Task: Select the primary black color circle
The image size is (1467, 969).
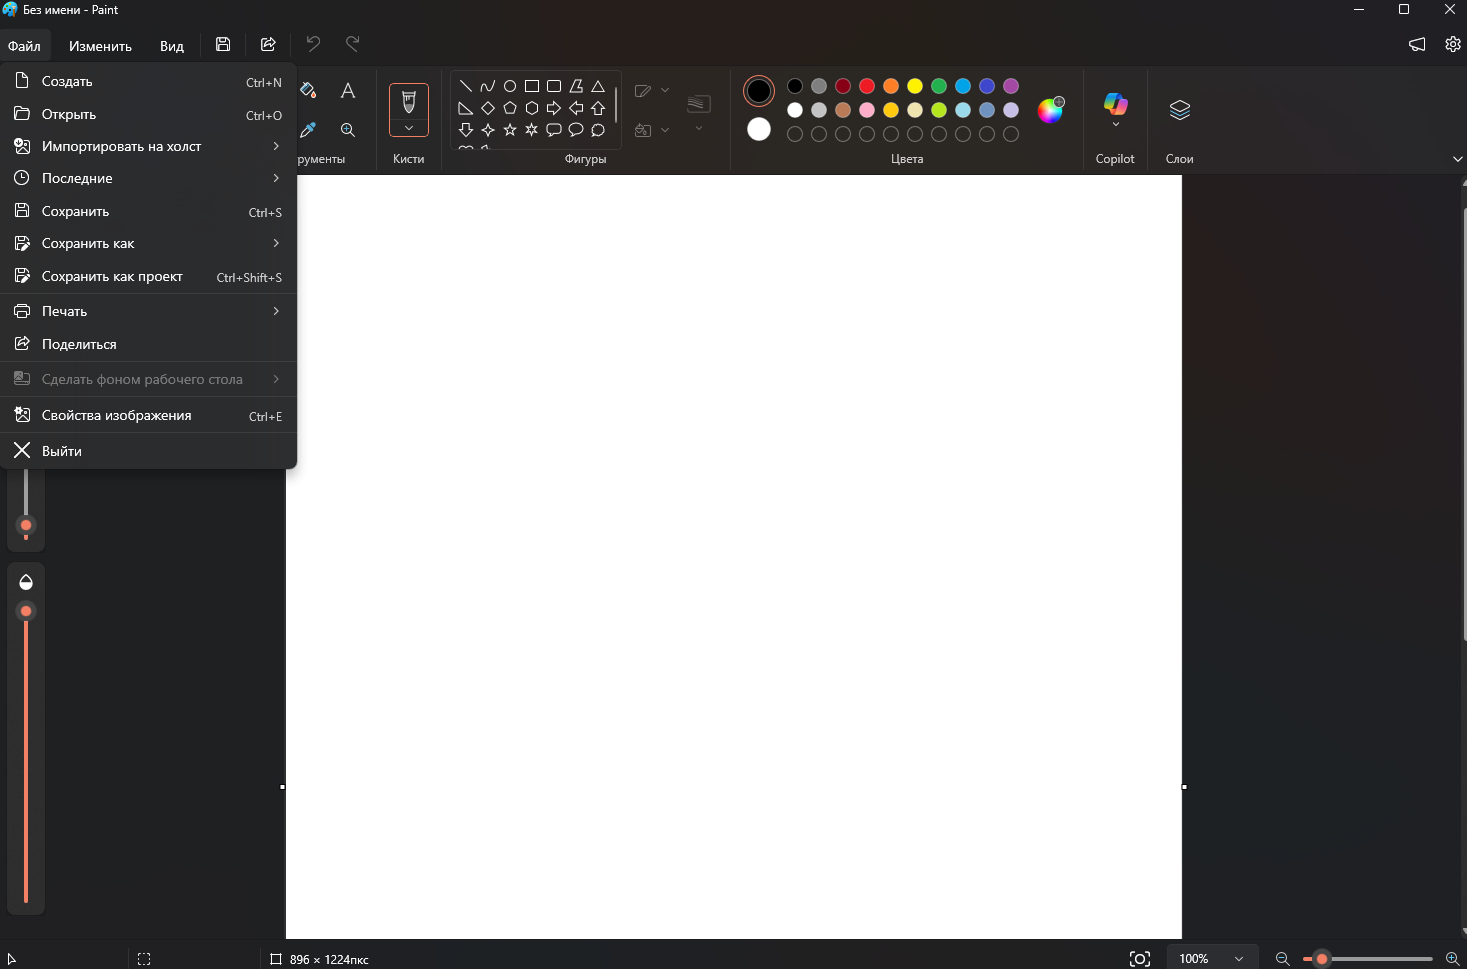Action: pyautogui.click(x=759, y=91)
